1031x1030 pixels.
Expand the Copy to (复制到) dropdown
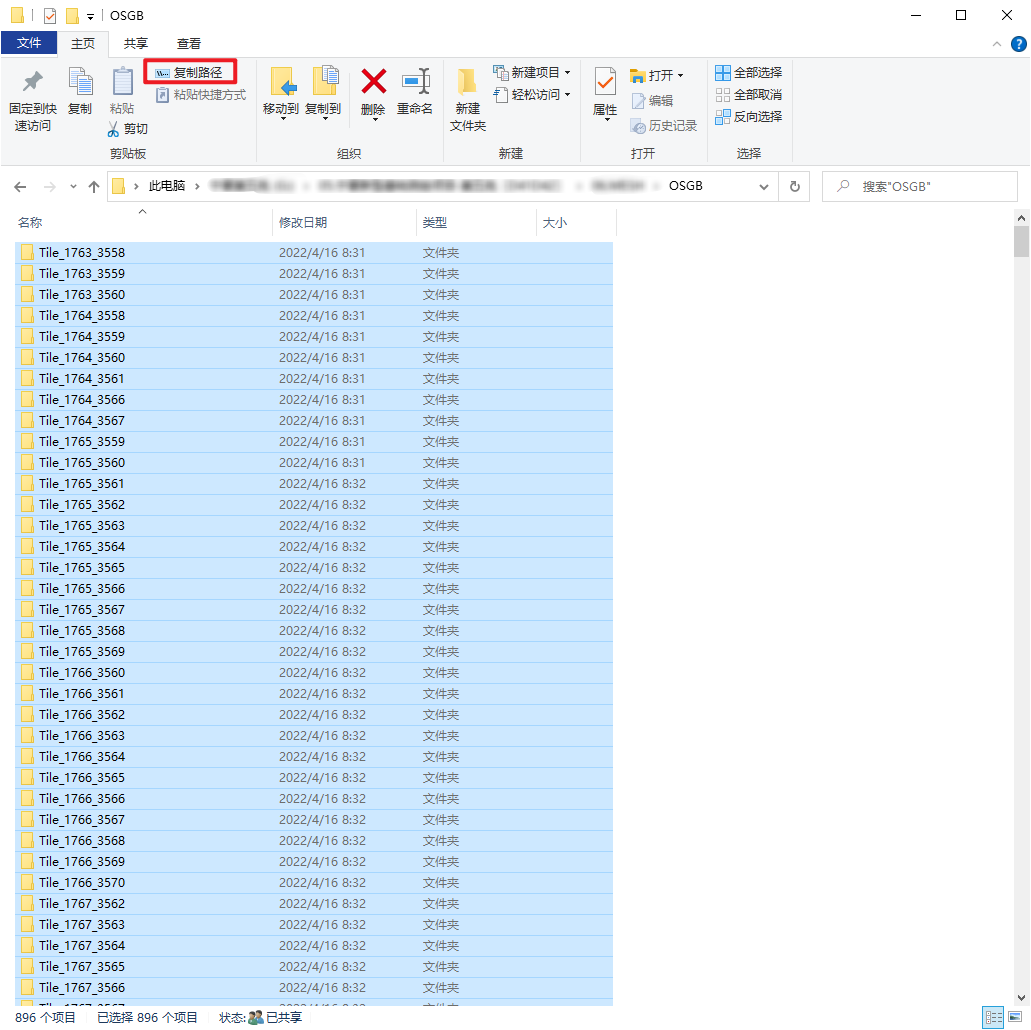[325, 119]
